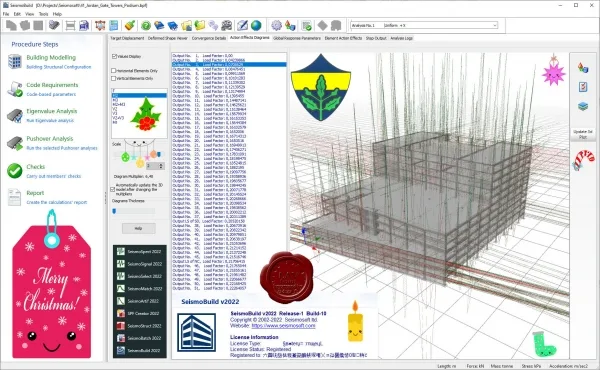Click the first blue book toolbar icon
The image size is (600, 370).
tap(159, 25)
